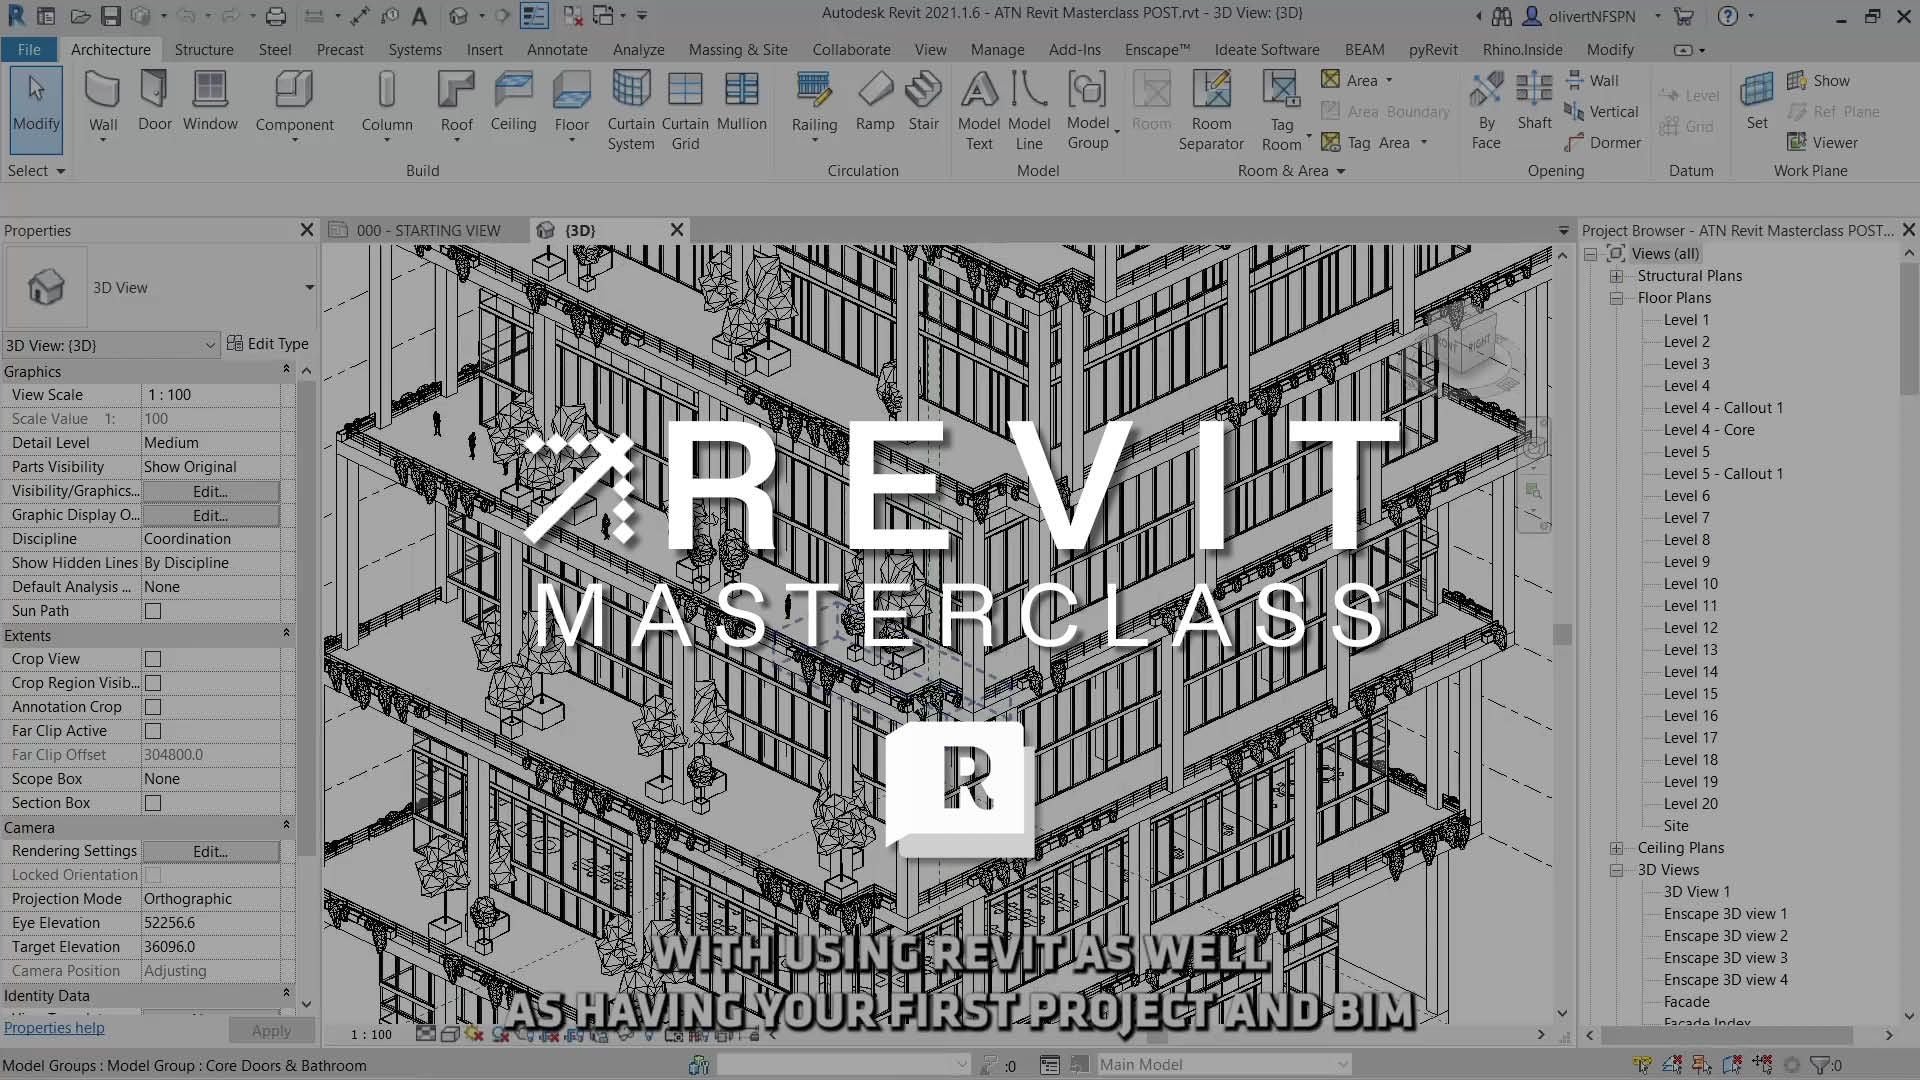Open the 000 - STARTING VIEW tab
The width and height of the screenshot is (1920, 1080).
(x=428, y=230)
